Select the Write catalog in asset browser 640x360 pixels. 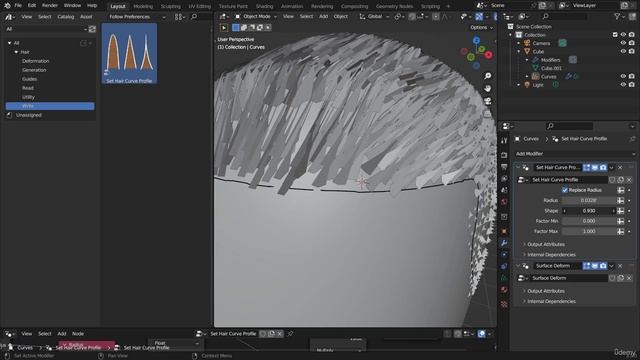(x=50, y=106)
